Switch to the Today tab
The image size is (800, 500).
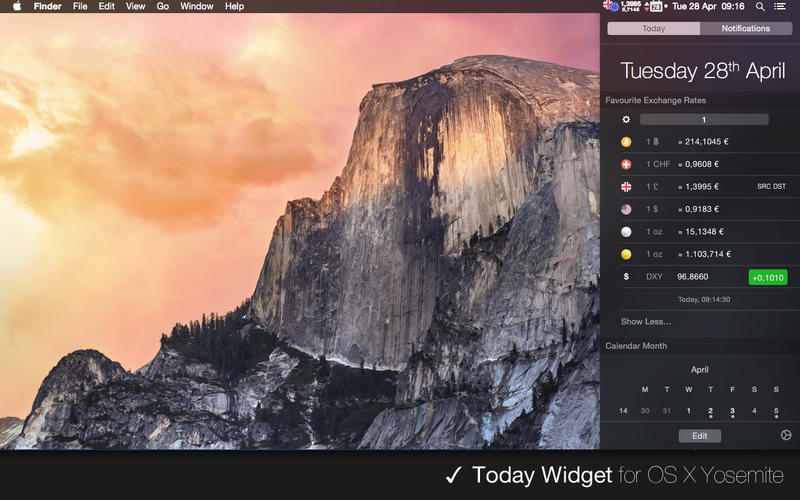pos(654,29)
